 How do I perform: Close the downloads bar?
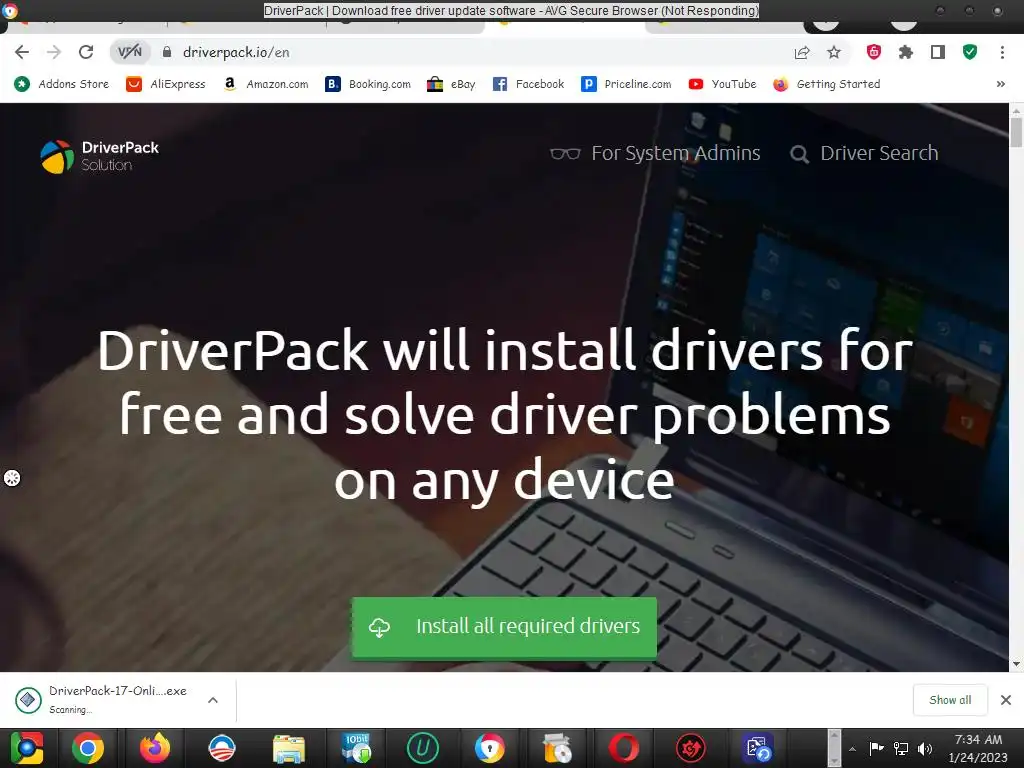[1006, 700]
